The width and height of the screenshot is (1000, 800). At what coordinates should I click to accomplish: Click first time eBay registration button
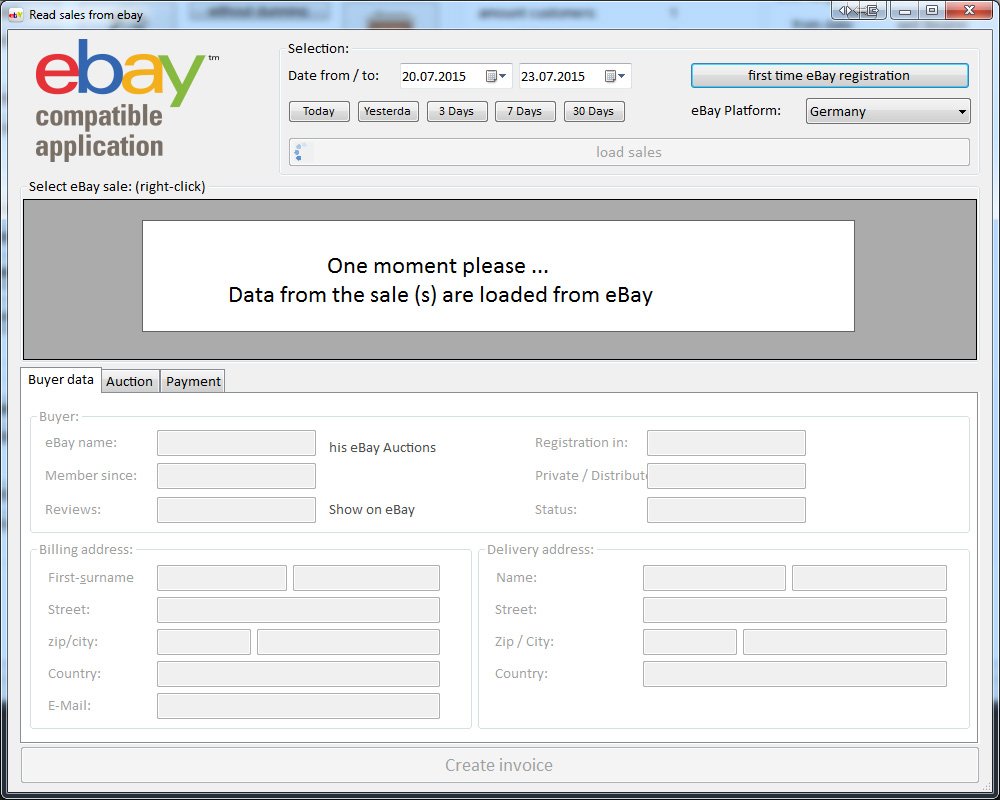click(829, 75)
